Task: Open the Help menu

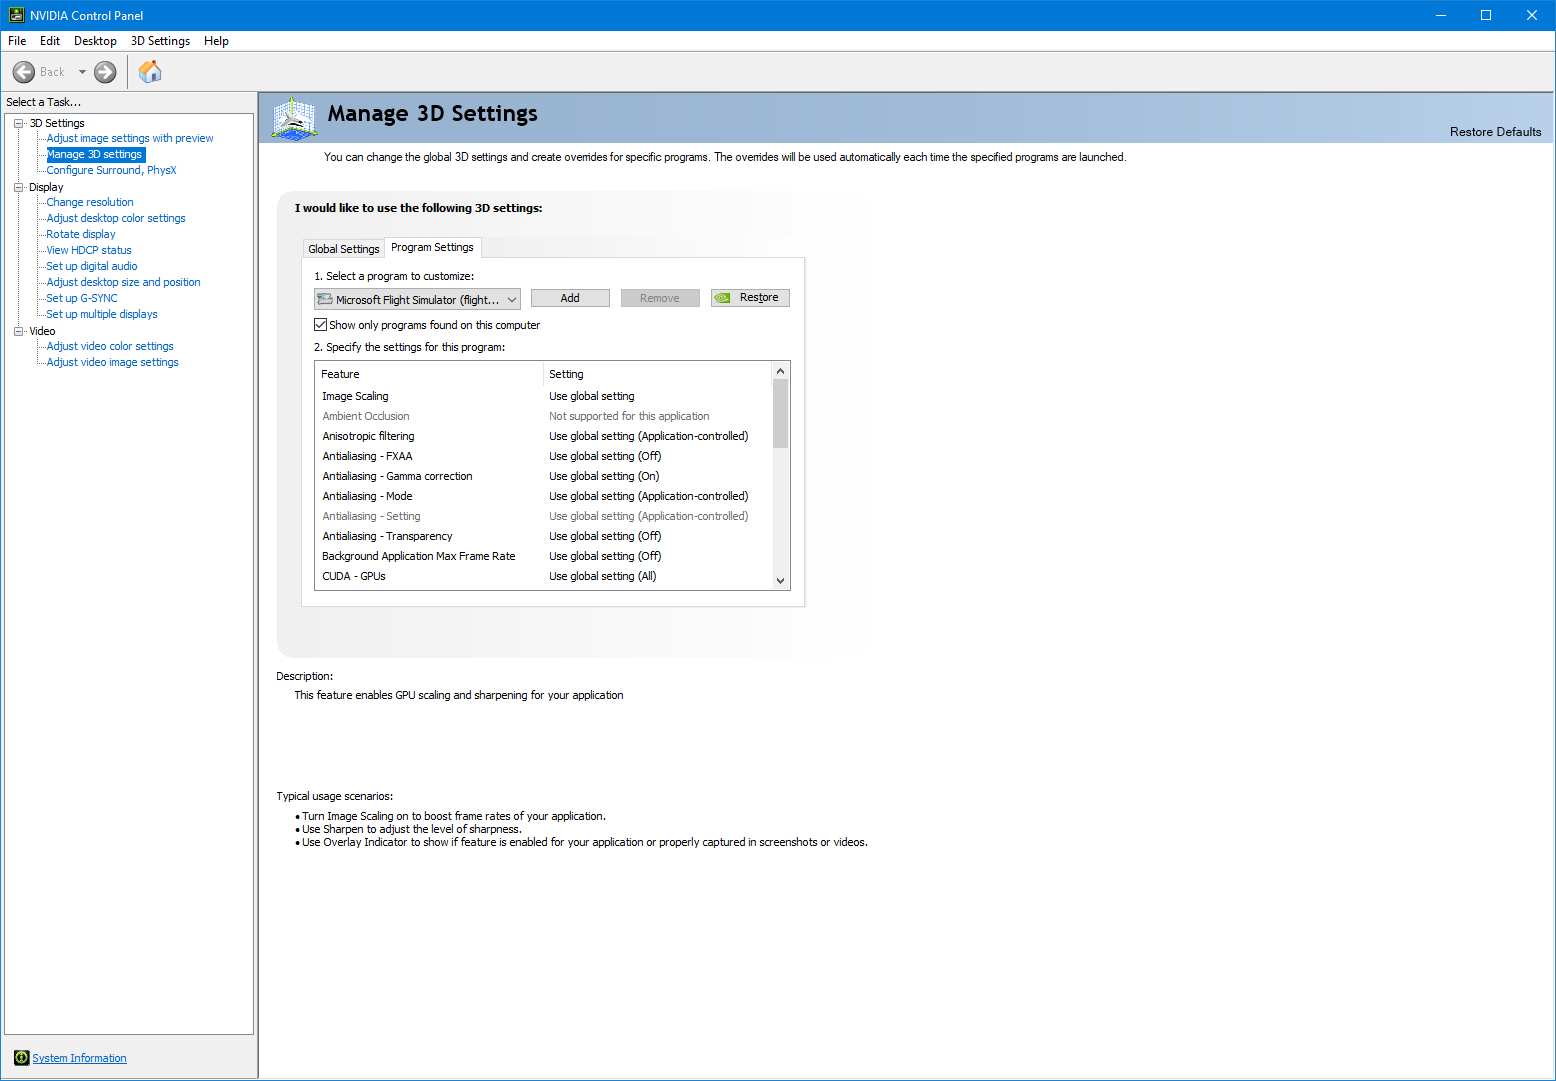Action: (x=216, y=41)
